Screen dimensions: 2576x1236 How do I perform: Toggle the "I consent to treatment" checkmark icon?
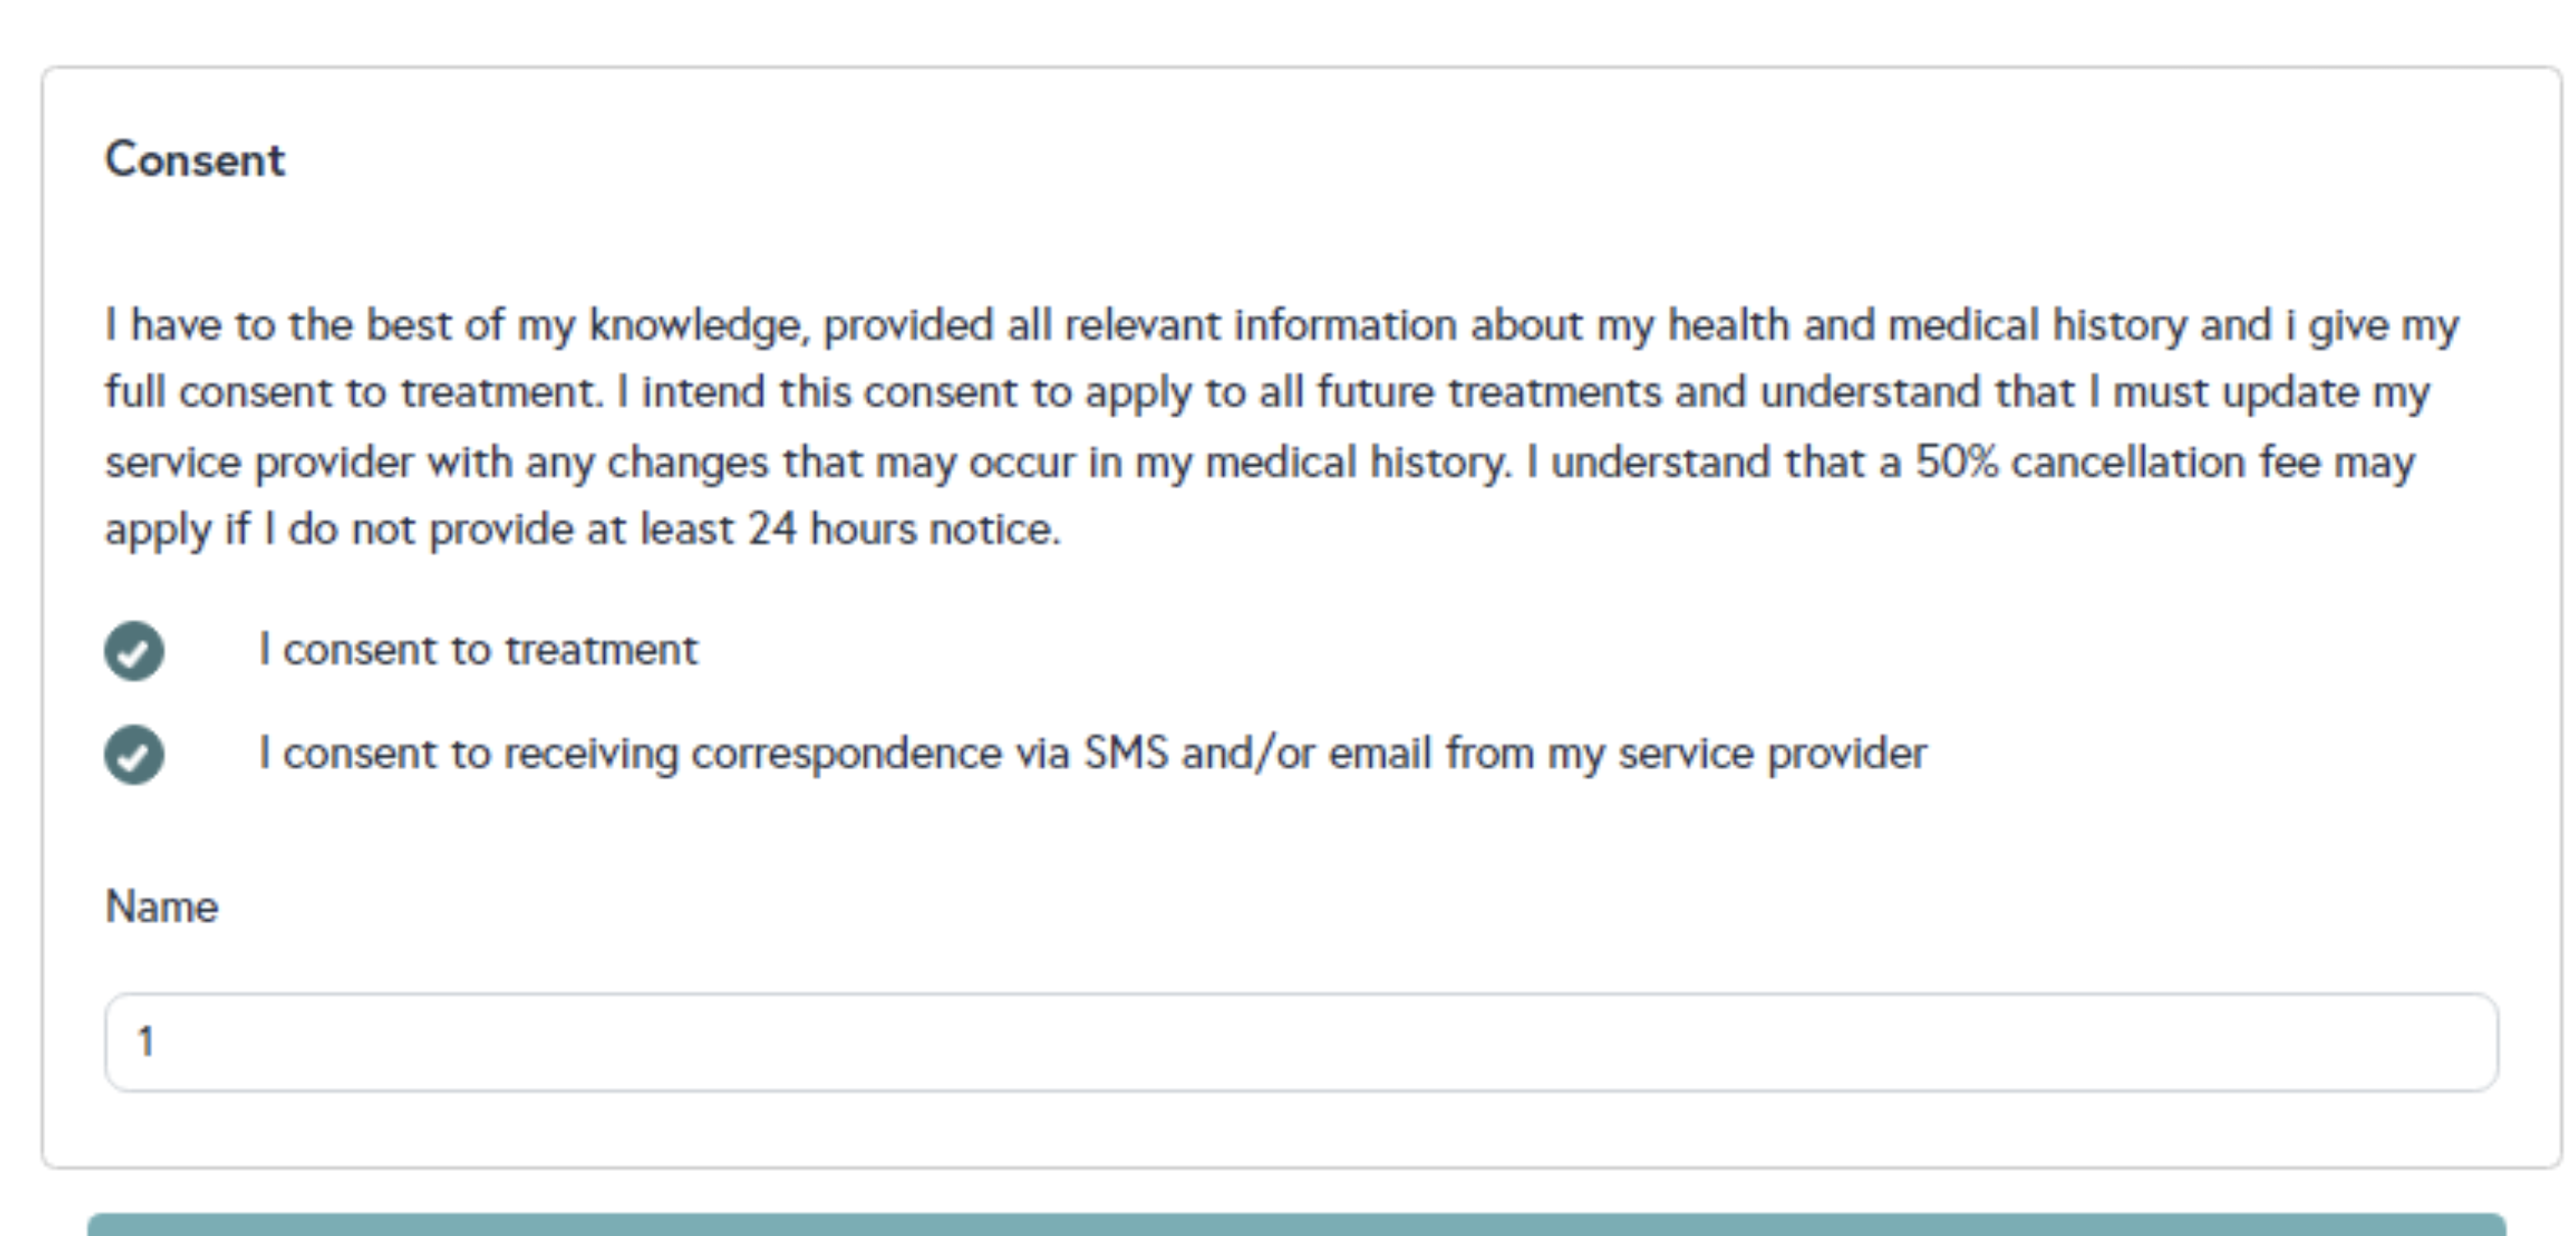click(134, 651)
